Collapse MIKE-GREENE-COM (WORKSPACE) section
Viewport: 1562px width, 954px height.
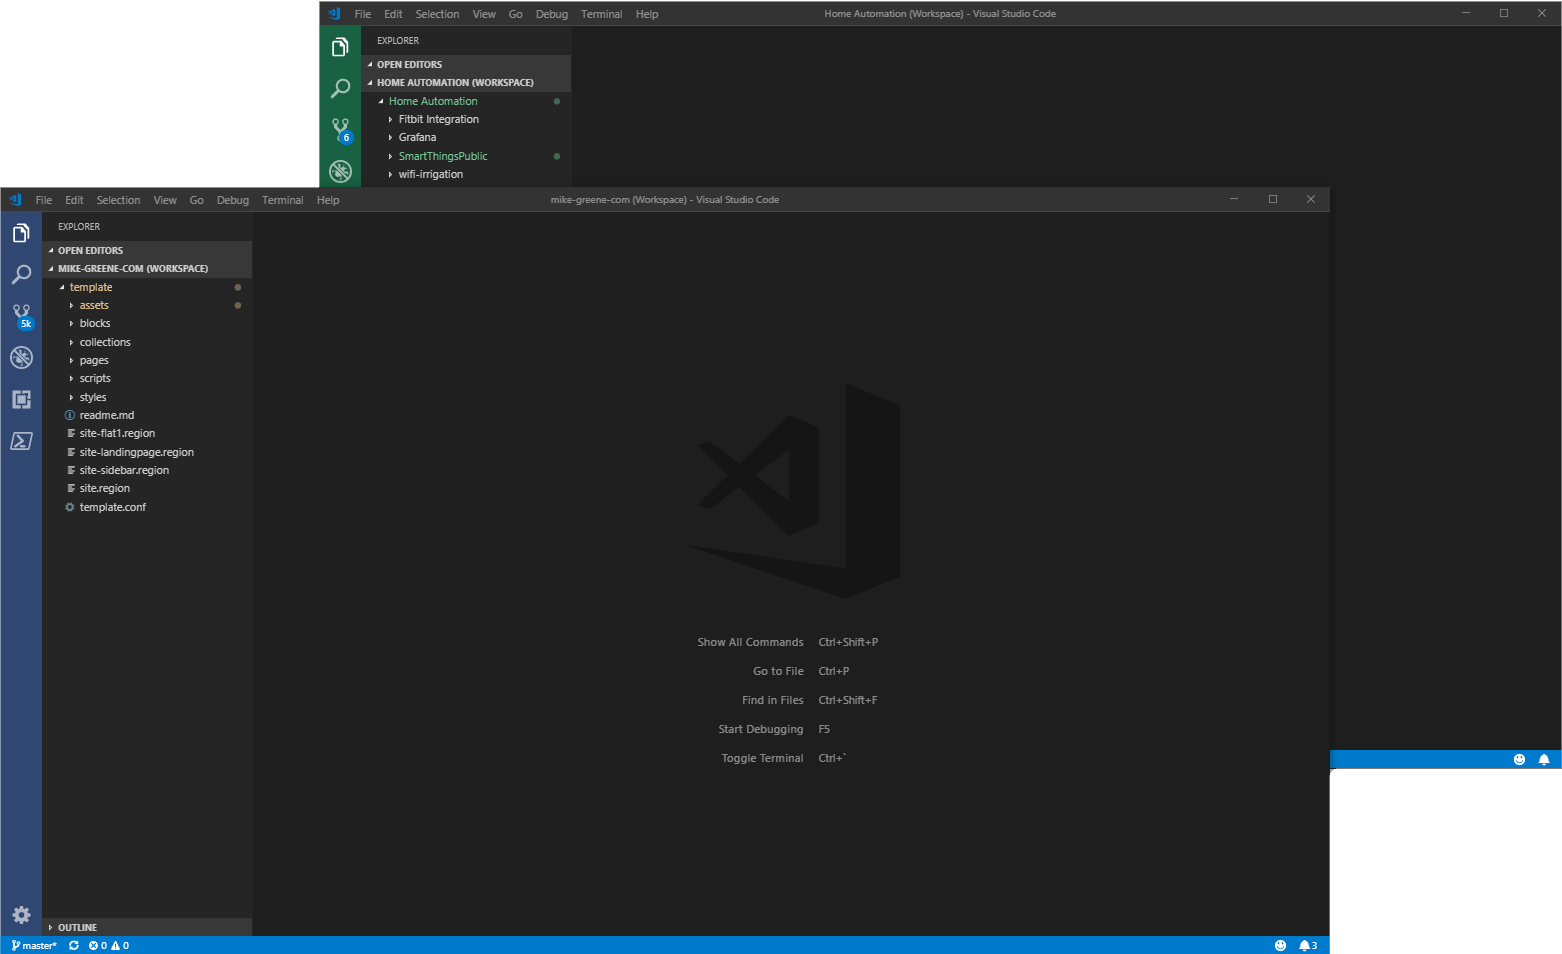coord(147,268)
